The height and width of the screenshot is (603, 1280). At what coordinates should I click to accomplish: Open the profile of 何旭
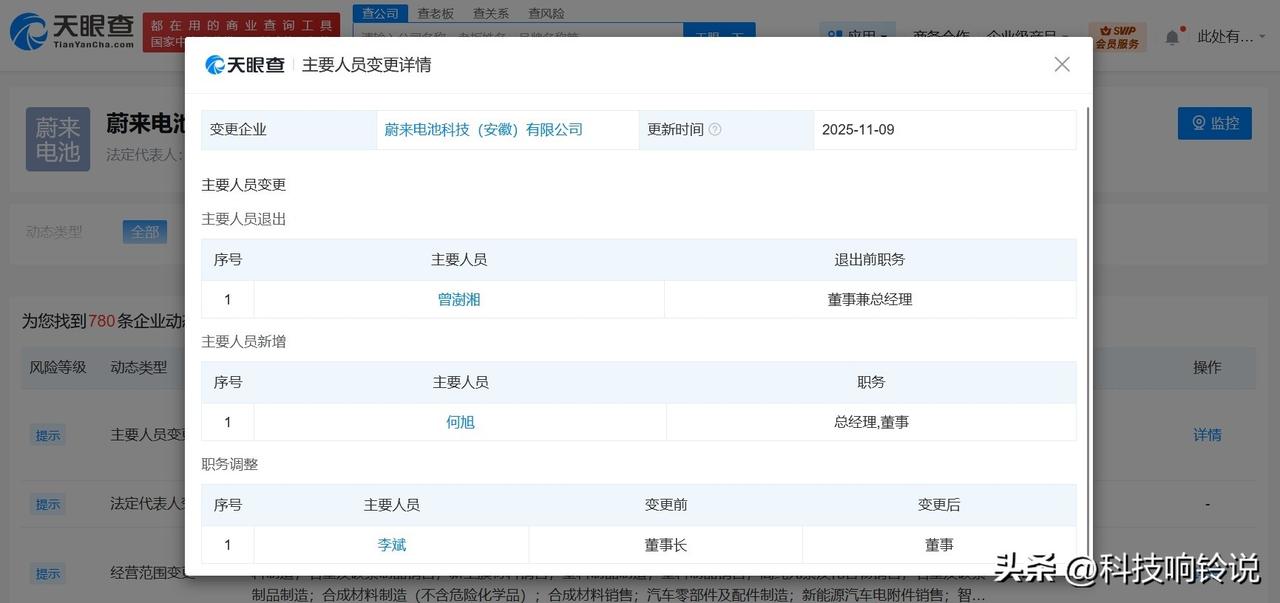[460, 422]
